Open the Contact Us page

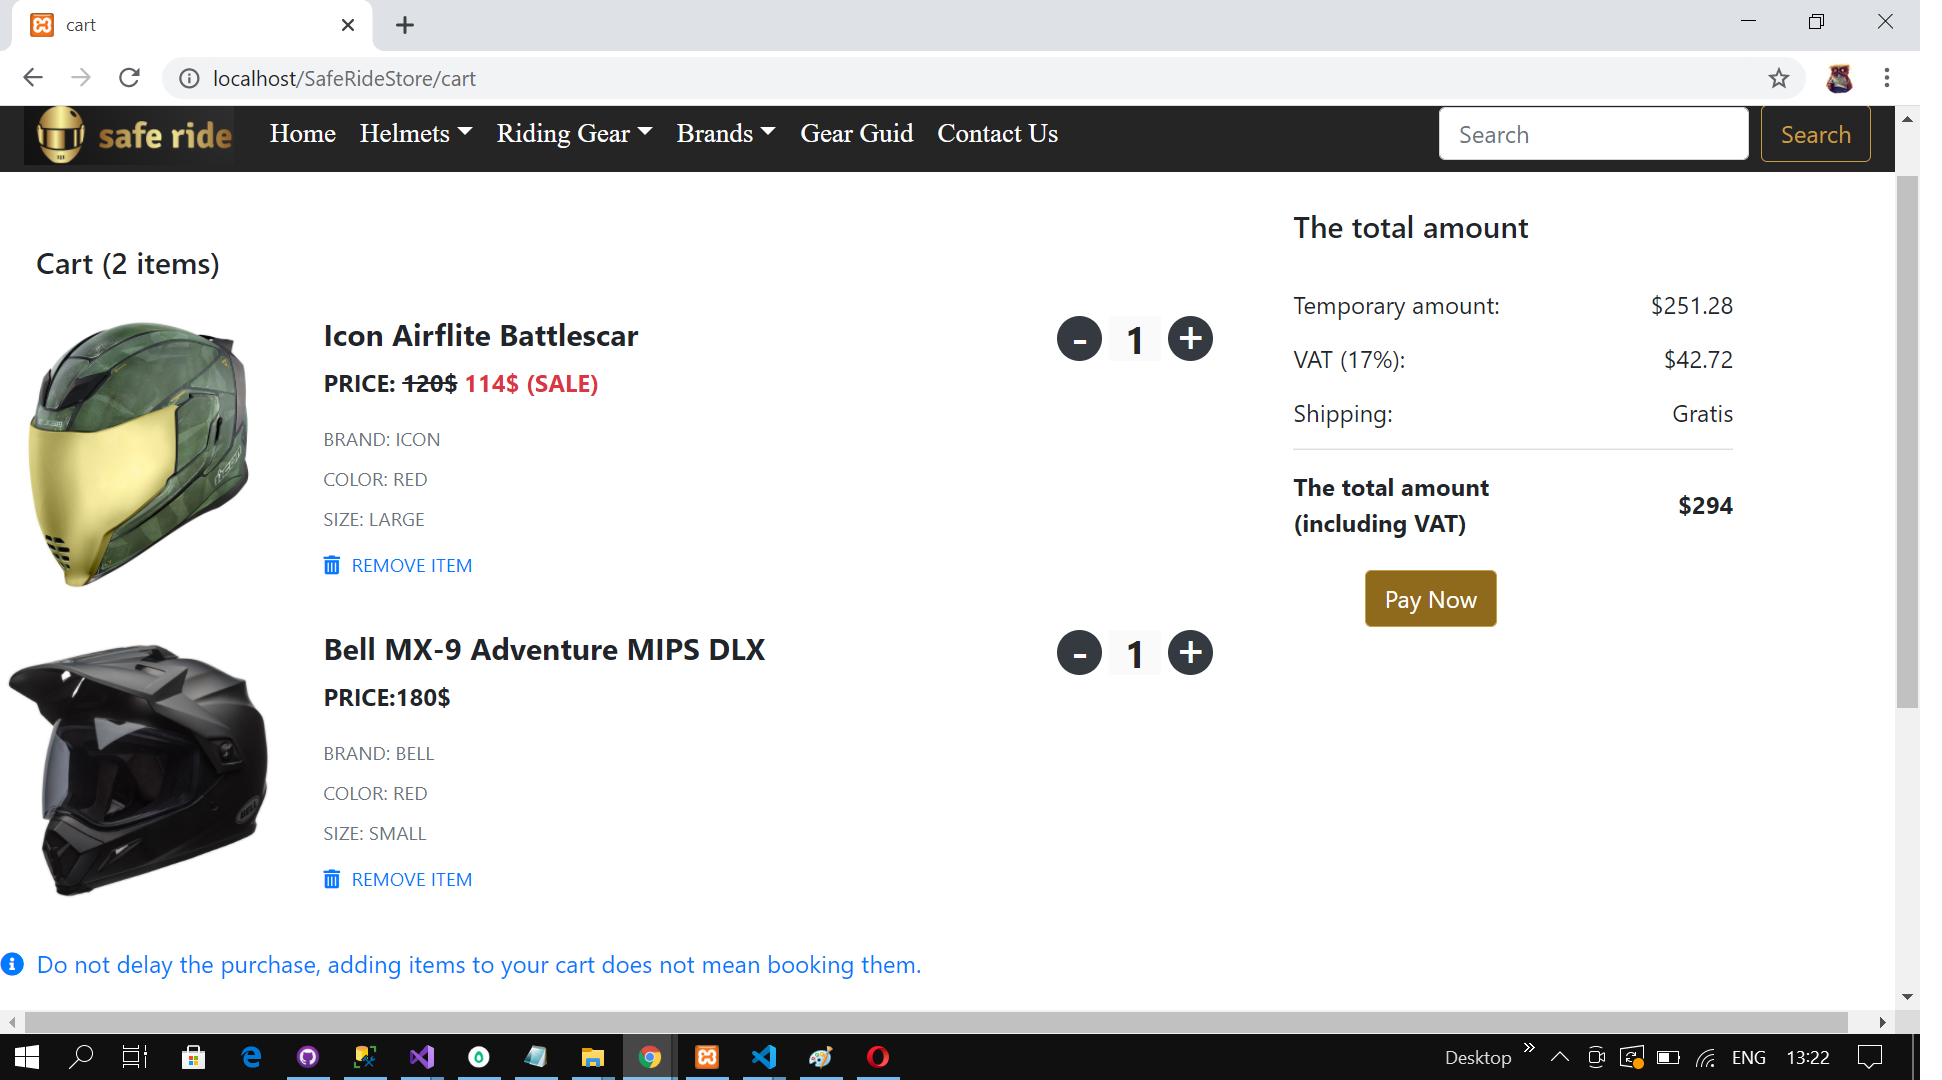[x=997, y=133]
